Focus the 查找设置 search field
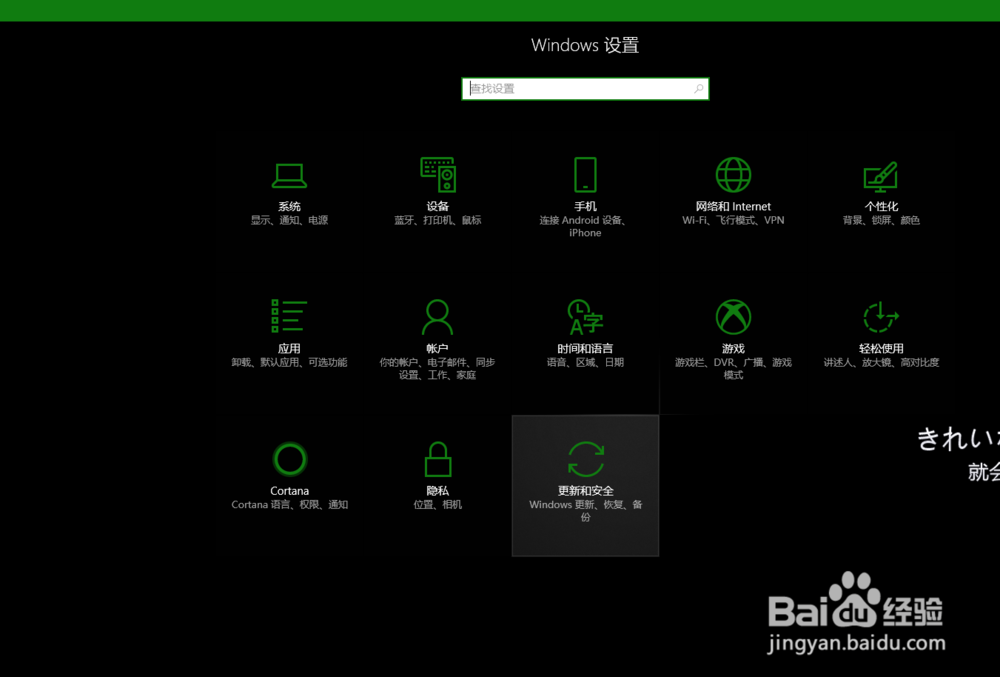The width and height of the screenshot is (1000, 677). pos(585,89)
